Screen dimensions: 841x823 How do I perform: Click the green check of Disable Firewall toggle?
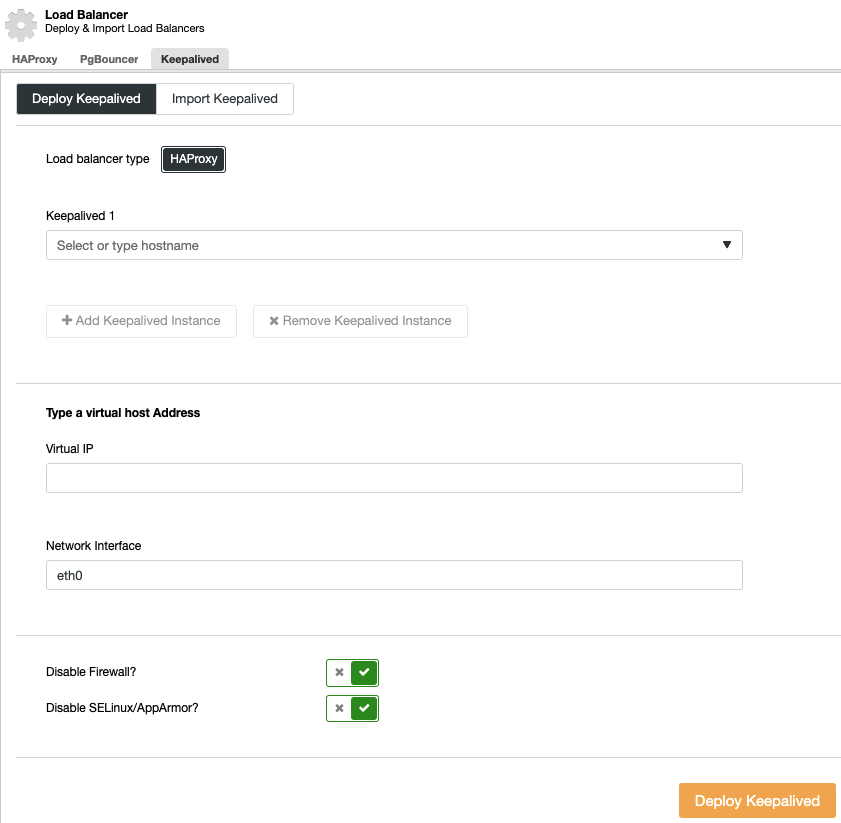click(364, 672)
